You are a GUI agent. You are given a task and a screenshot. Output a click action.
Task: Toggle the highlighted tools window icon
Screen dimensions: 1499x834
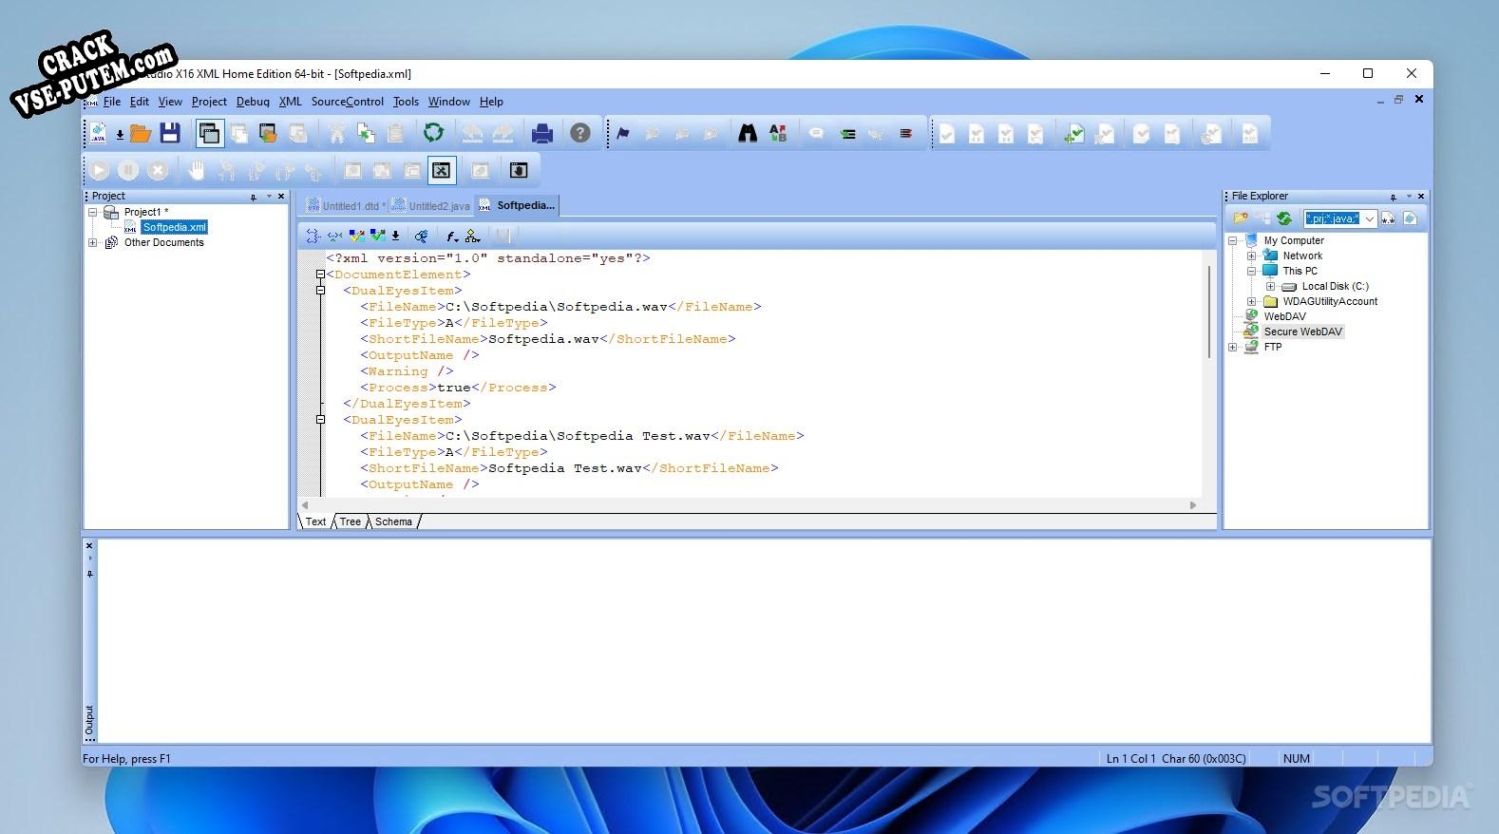[441, 171]
